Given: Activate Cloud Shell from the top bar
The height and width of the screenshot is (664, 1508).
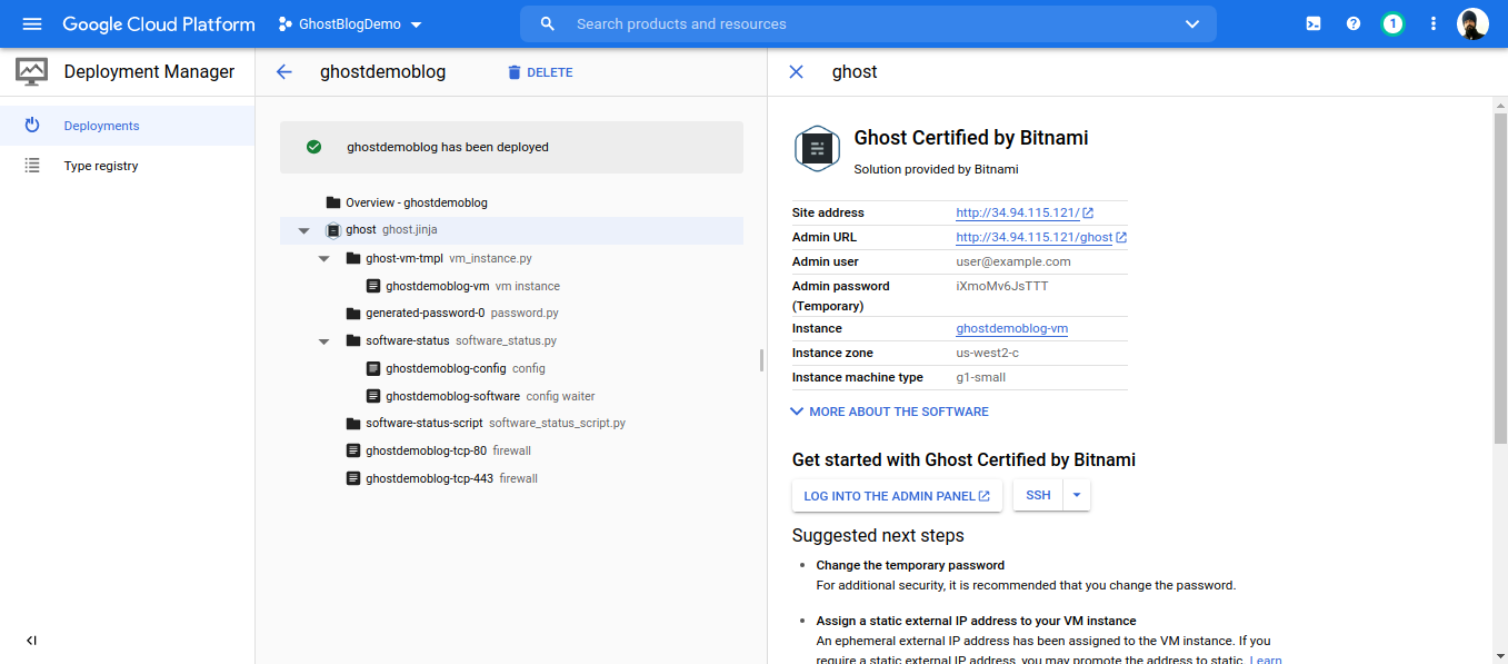Looking at the screenshot, I should coord(1312,23).
